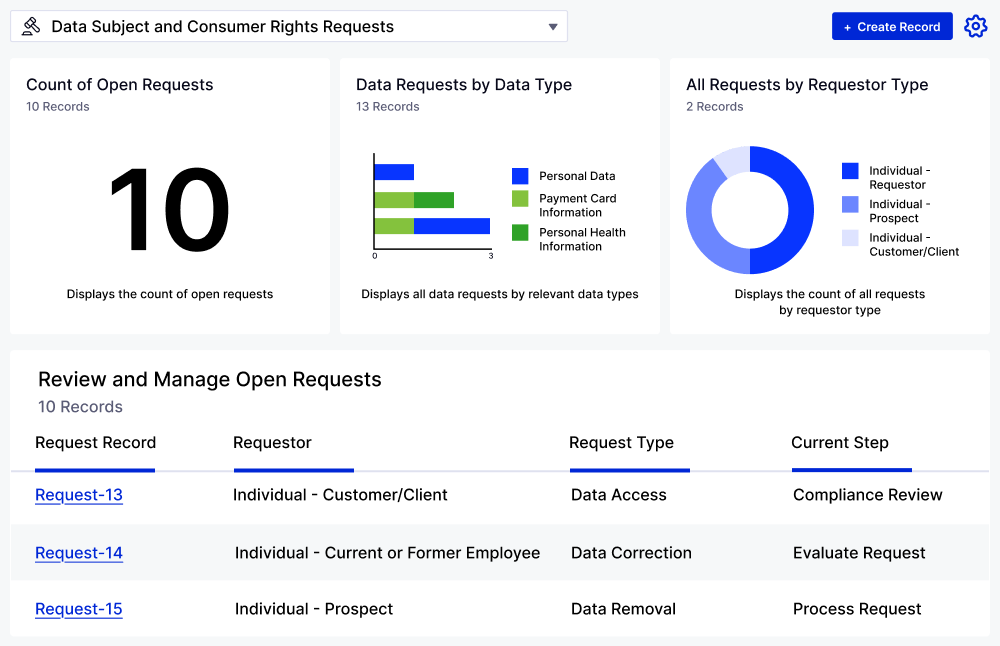
Task: Open the settings gear icon
Action: tap(975, 27)
